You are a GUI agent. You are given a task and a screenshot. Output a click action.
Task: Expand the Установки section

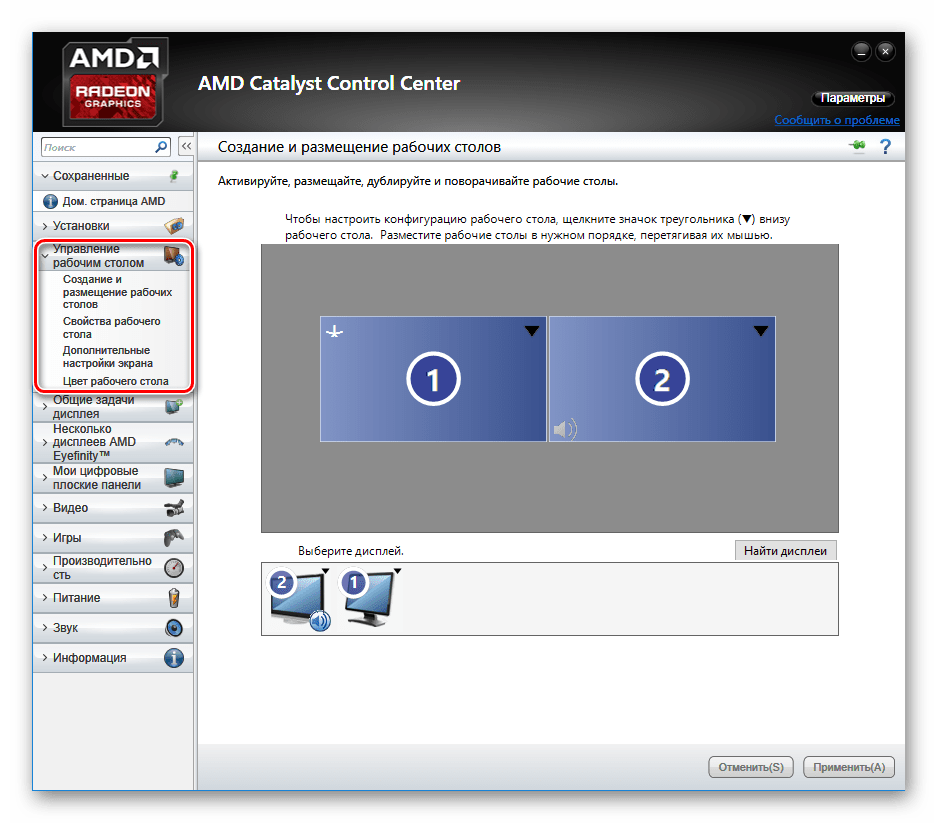pyautogui.click(x=45, y=226)
